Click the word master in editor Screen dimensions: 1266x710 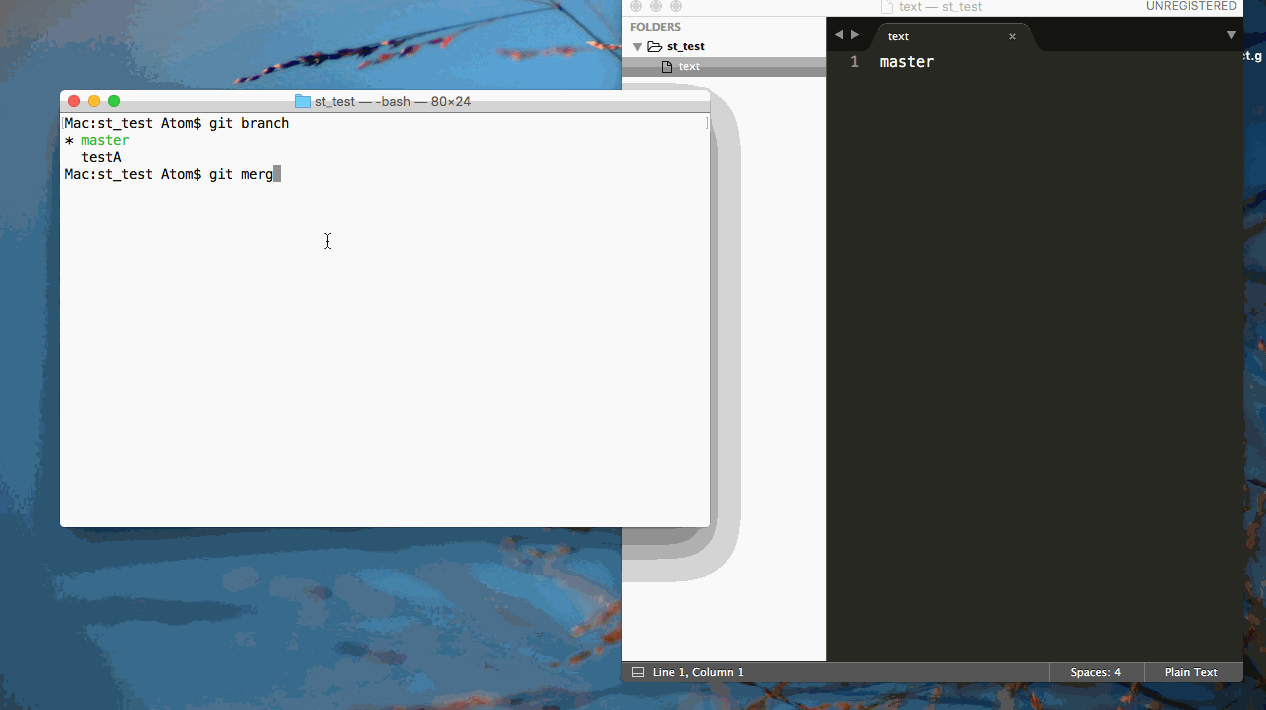(907, 62)
